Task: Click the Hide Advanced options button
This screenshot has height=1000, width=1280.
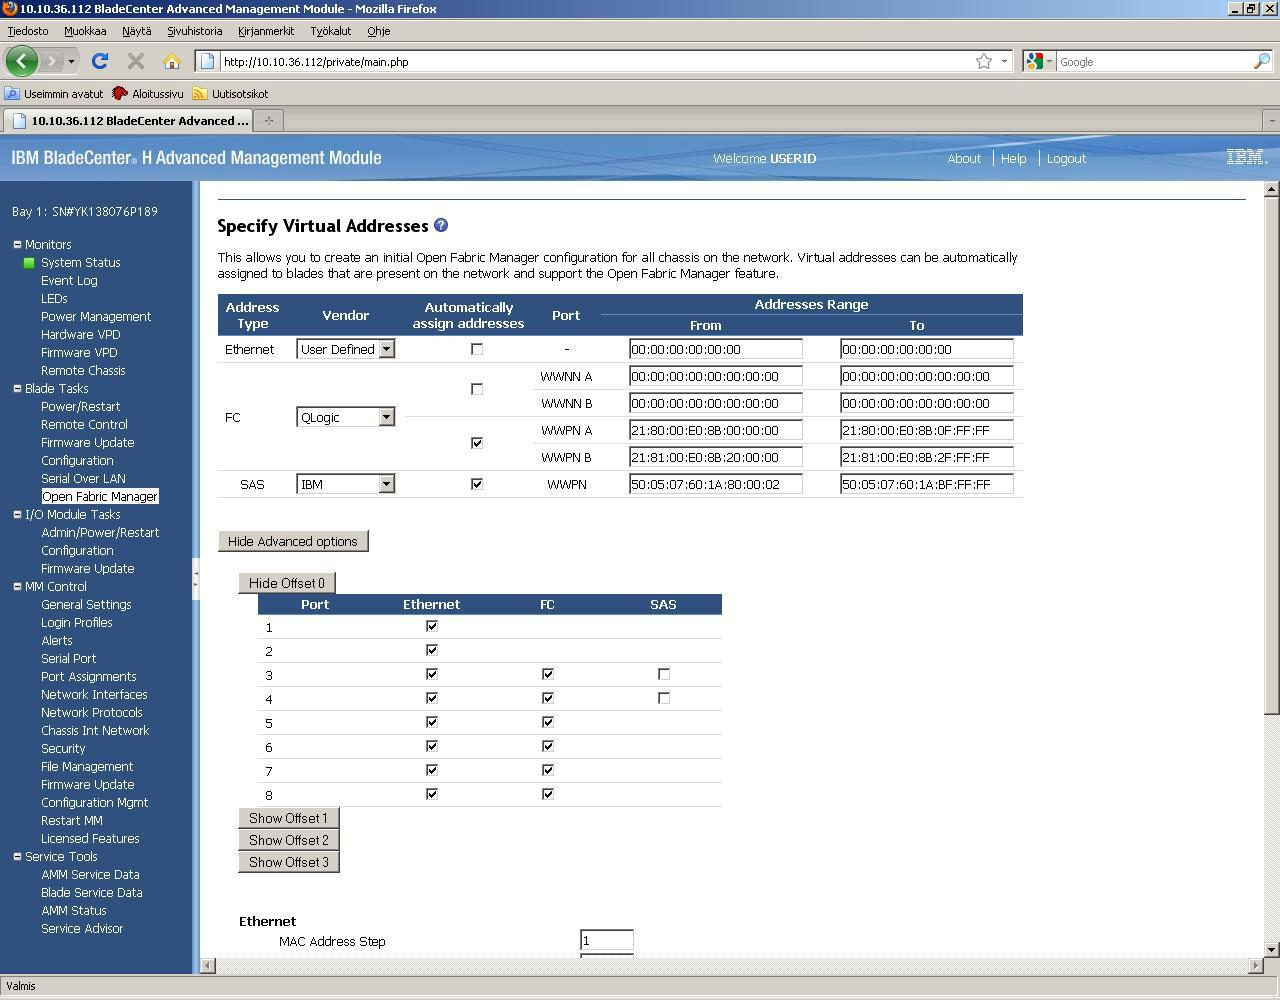Action: [x=293, y=541]
